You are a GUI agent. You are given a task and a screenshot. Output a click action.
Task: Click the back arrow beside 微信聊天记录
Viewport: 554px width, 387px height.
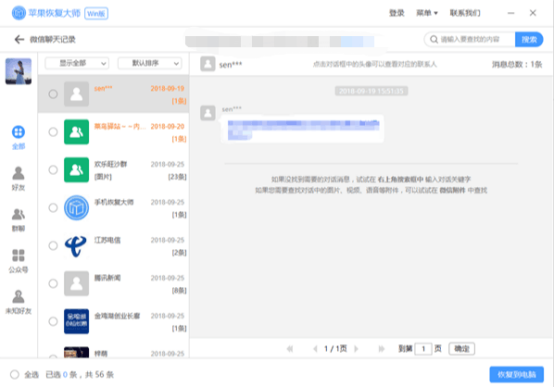point(19,39)
